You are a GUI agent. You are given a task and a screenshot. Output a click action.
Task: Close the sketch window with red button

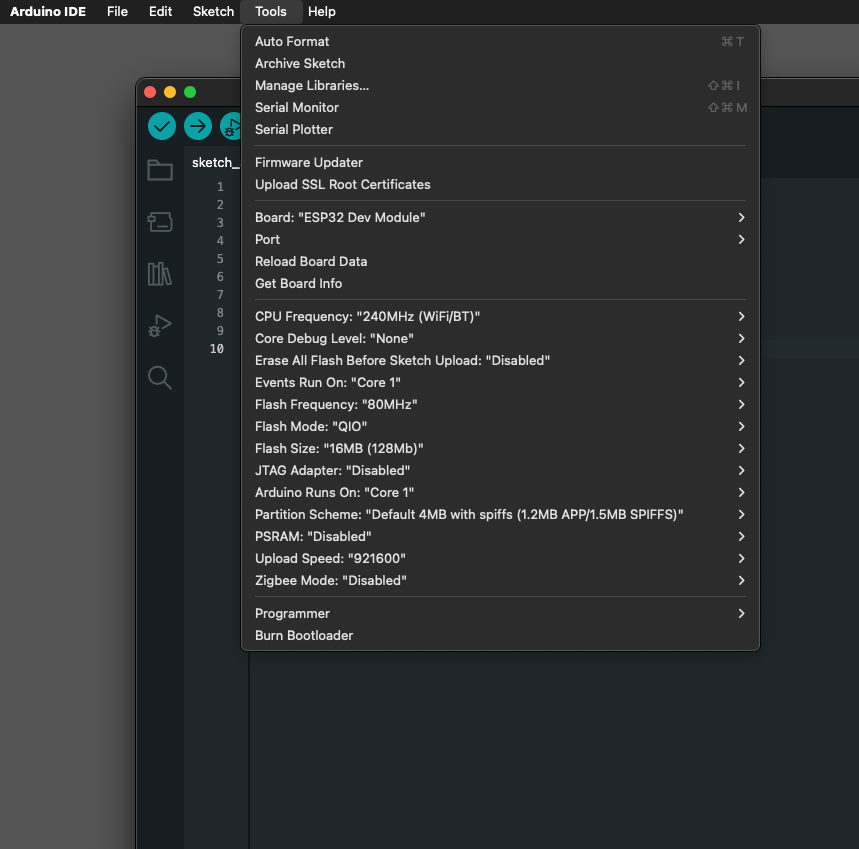coord(150,92)
